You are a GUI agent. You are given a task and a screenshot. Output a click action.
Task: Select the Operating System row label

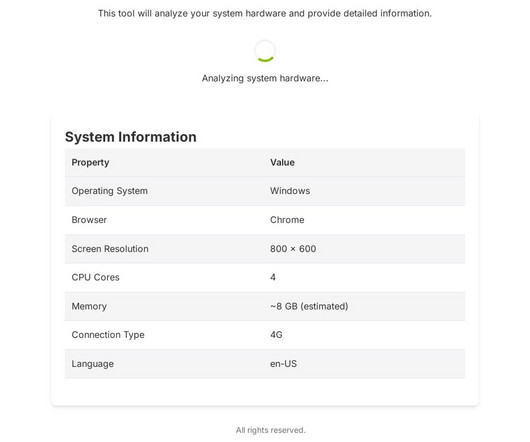pos(110,191)
